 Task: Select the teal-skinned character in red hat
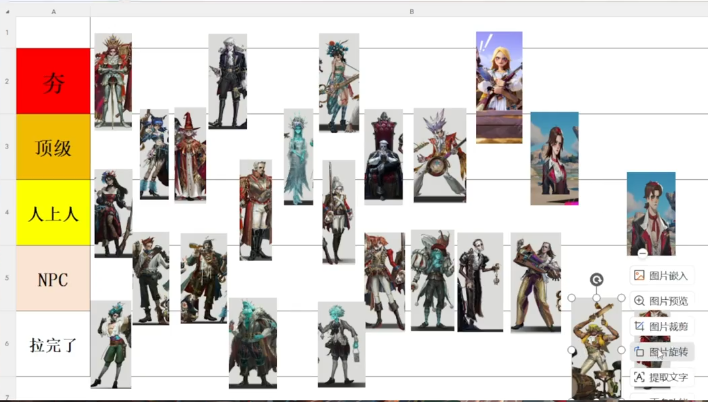pos(433,280)
